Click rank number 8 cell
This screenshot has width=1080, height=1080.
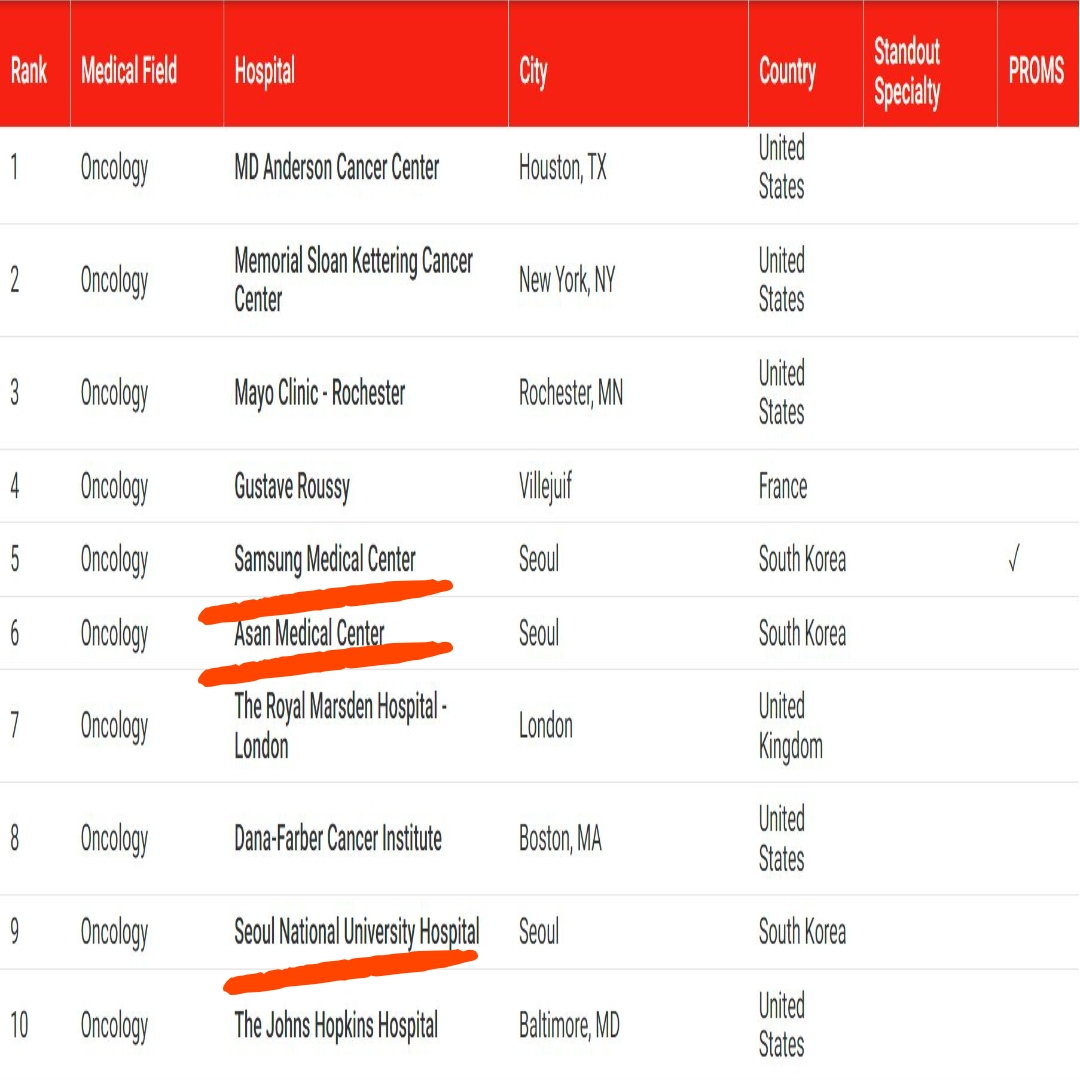[x=14, y=839]
